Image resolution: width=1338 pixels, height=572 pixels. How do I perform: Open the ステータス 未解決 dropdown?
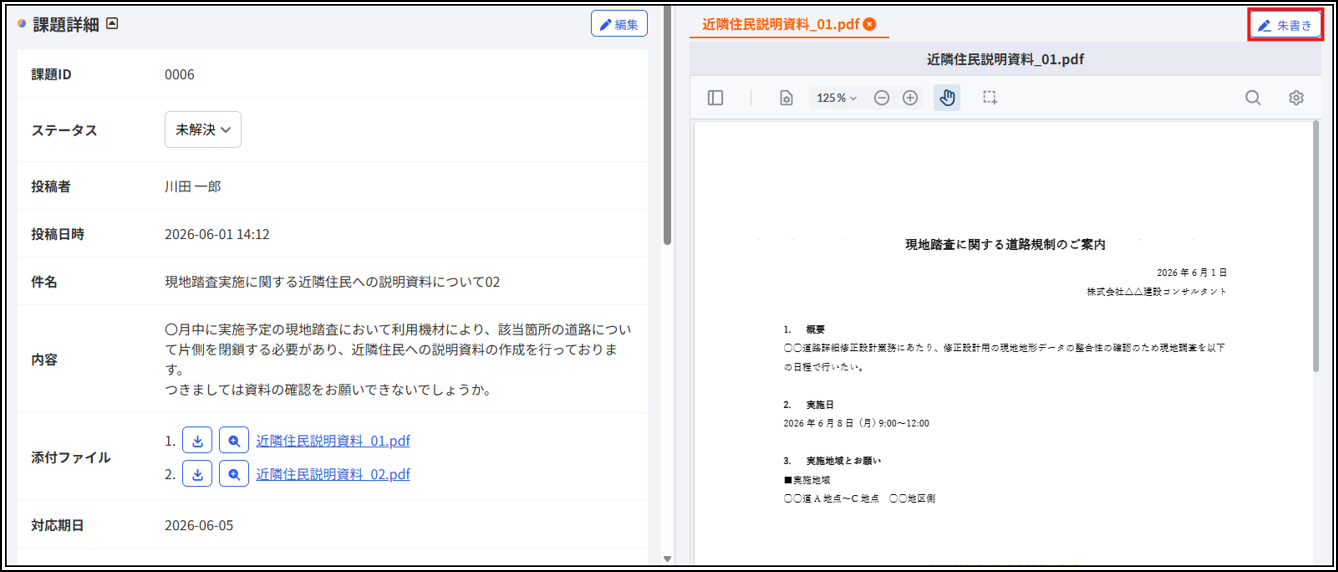(x=203, y=130)
